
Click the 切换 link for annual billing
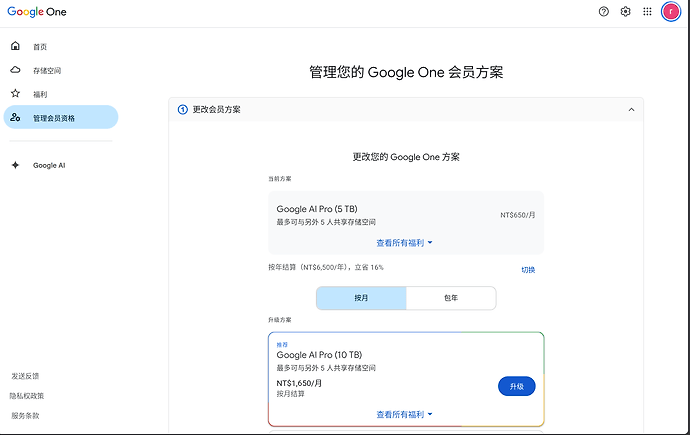click(528, 270)
